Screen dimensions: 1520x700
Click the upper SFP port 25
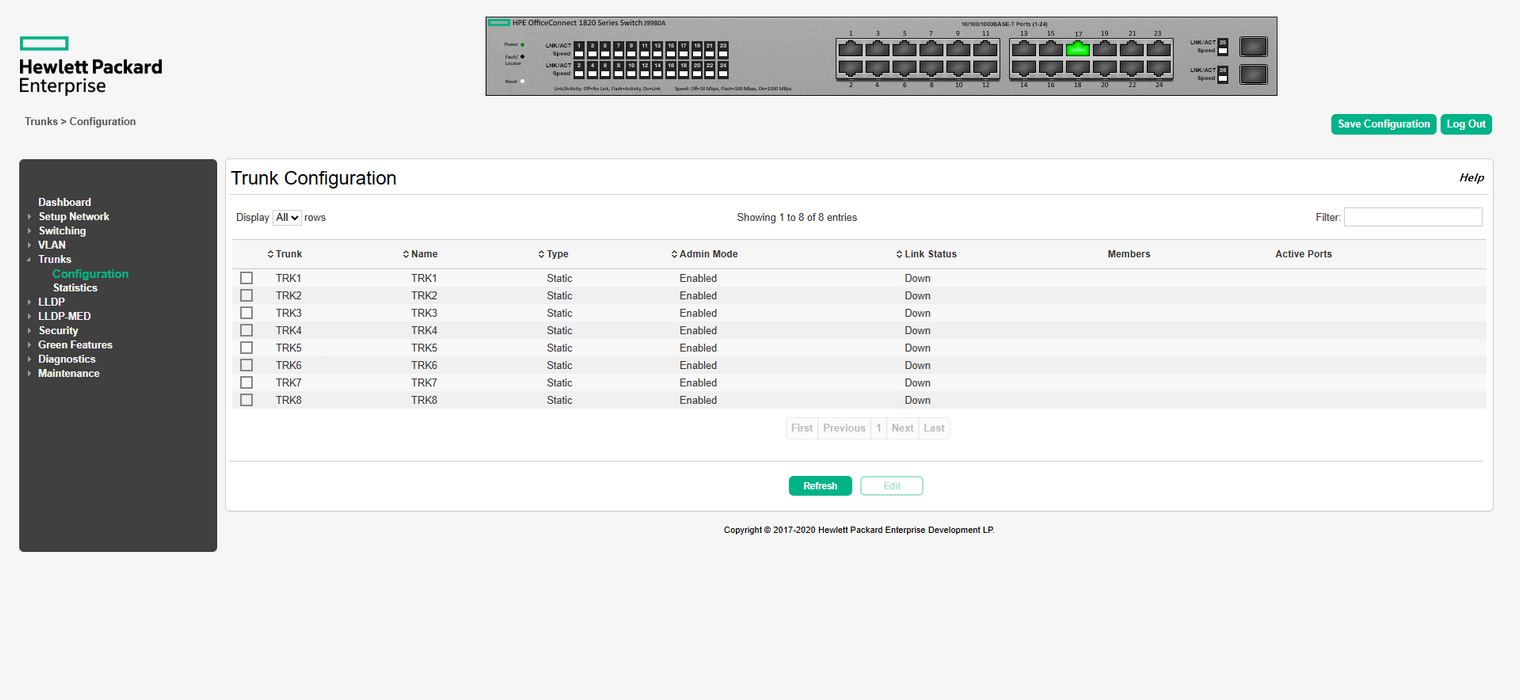(1253, 46)
